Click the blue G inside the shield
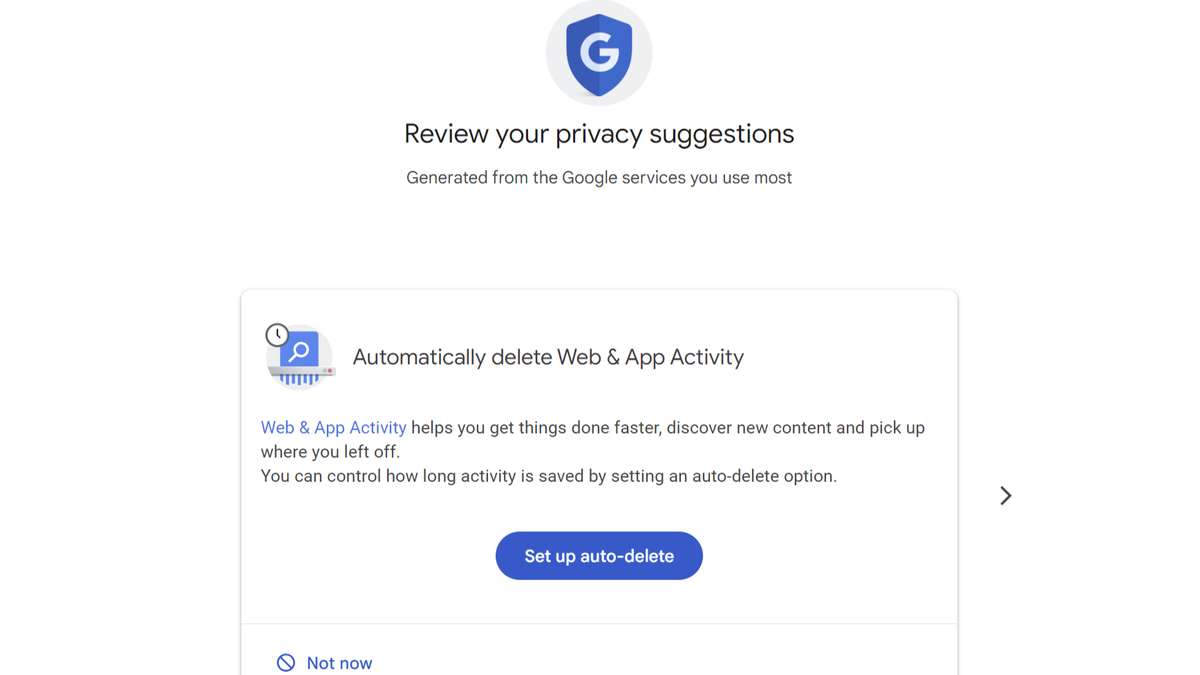1200x675 pixels. (x=599, y=52)
